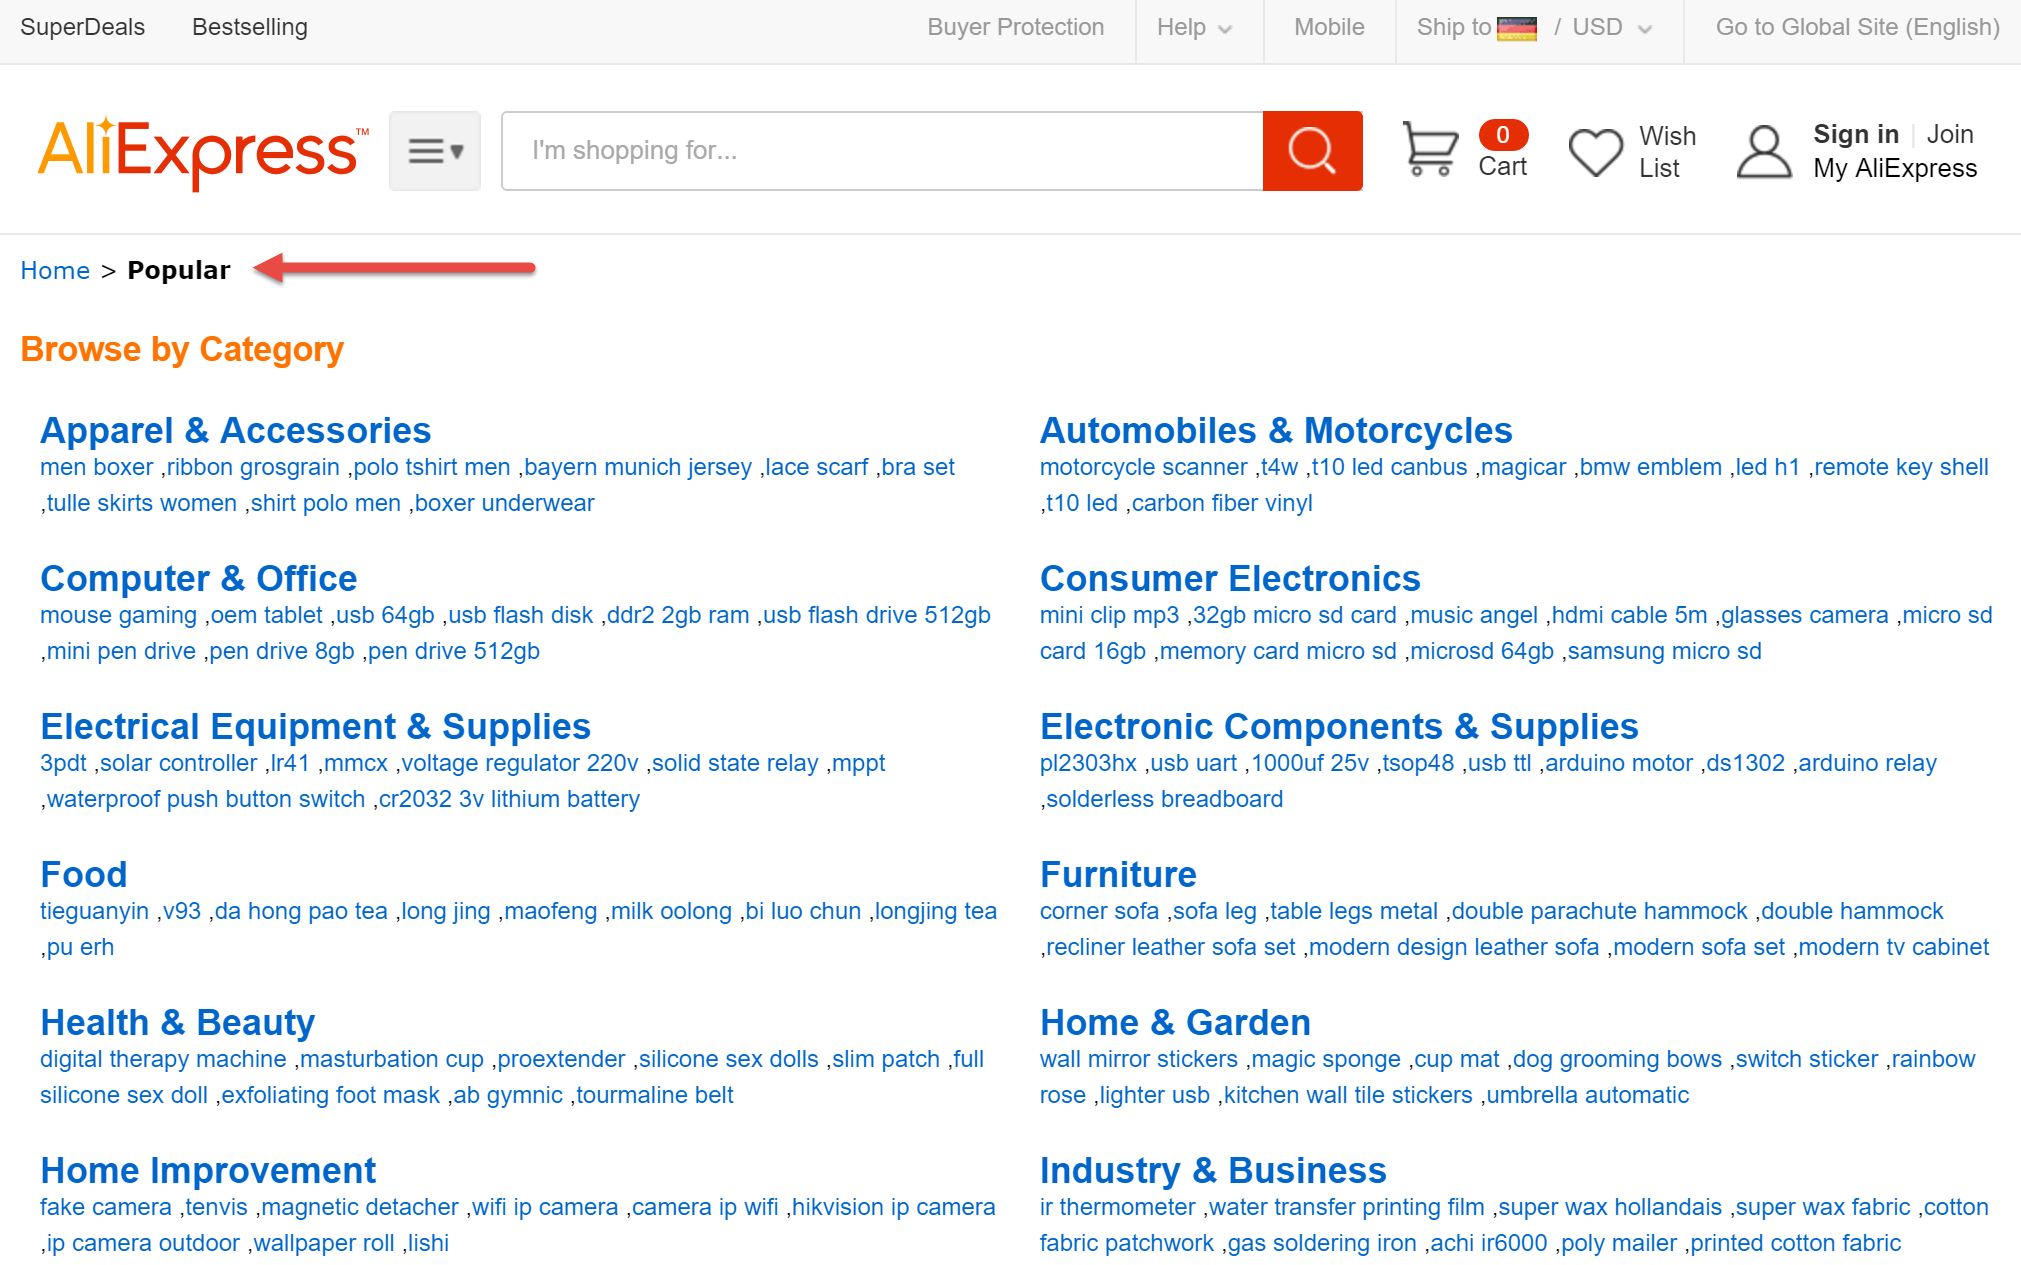Open Bestselling in top bar

click(x=250, y=27)
